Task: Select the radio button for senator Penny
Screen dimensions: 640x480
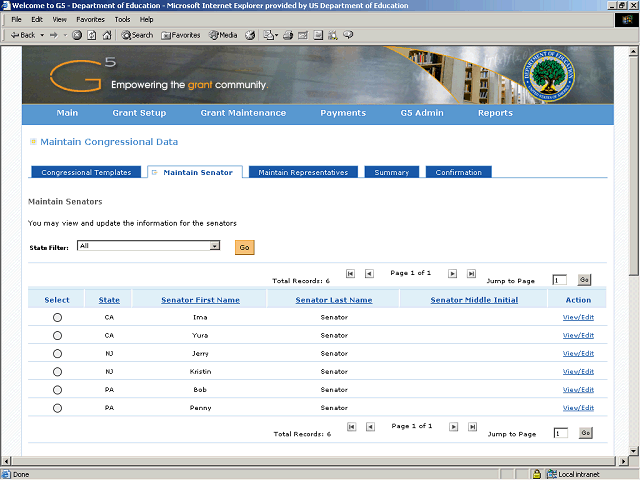Action: pyautogui.click(x=57, y=408)
